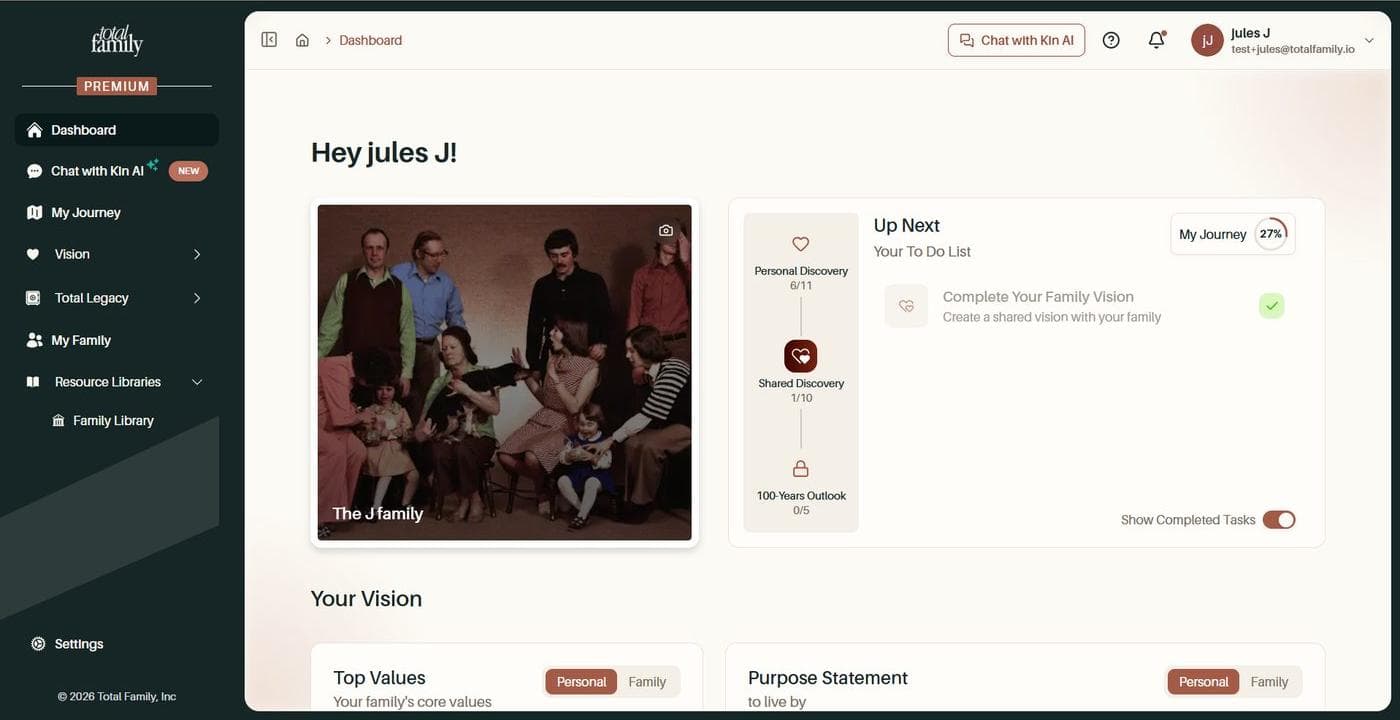Click the Chat with Kin AI button in header
1400x720 pixels.
(x=1016, y=40)
